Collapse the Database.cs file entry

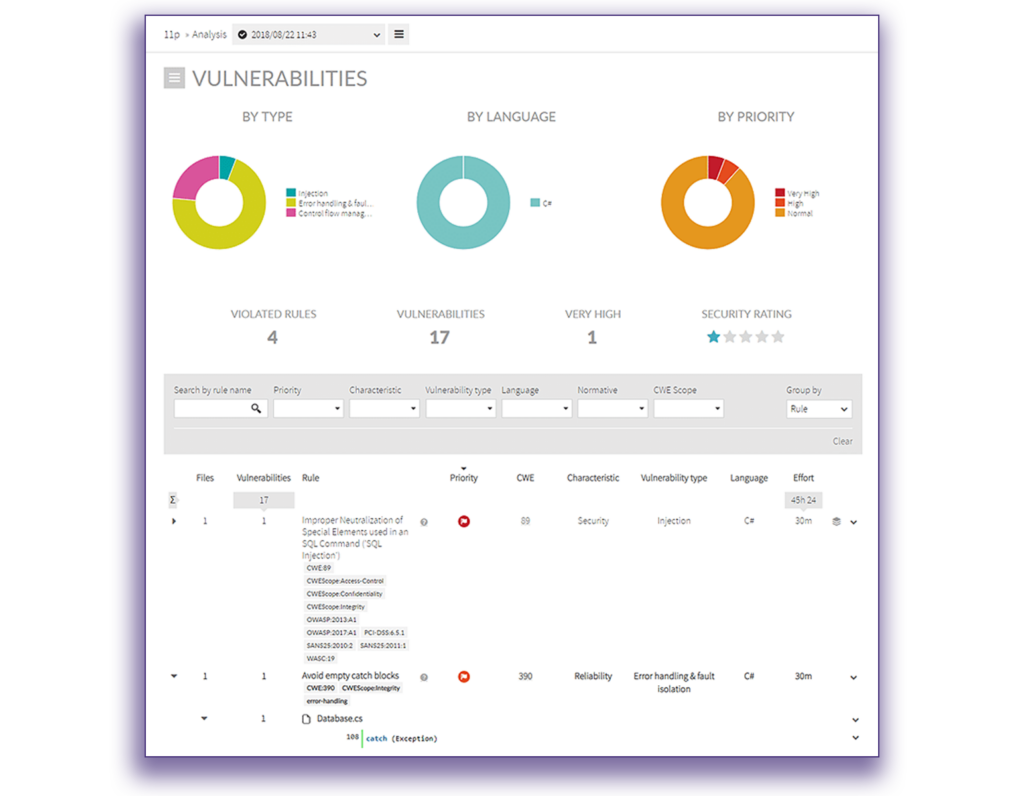point(204,718)
